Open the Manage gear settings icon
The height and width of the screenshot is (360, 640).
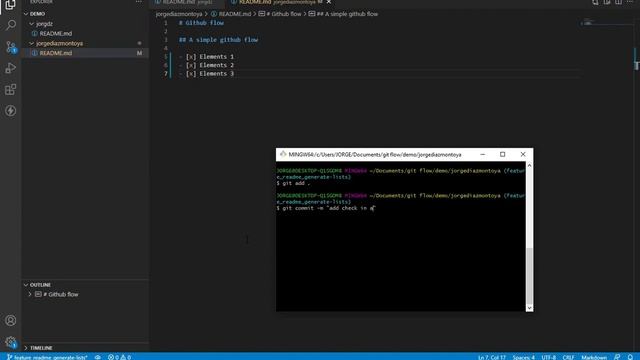[x=11, y=342]
